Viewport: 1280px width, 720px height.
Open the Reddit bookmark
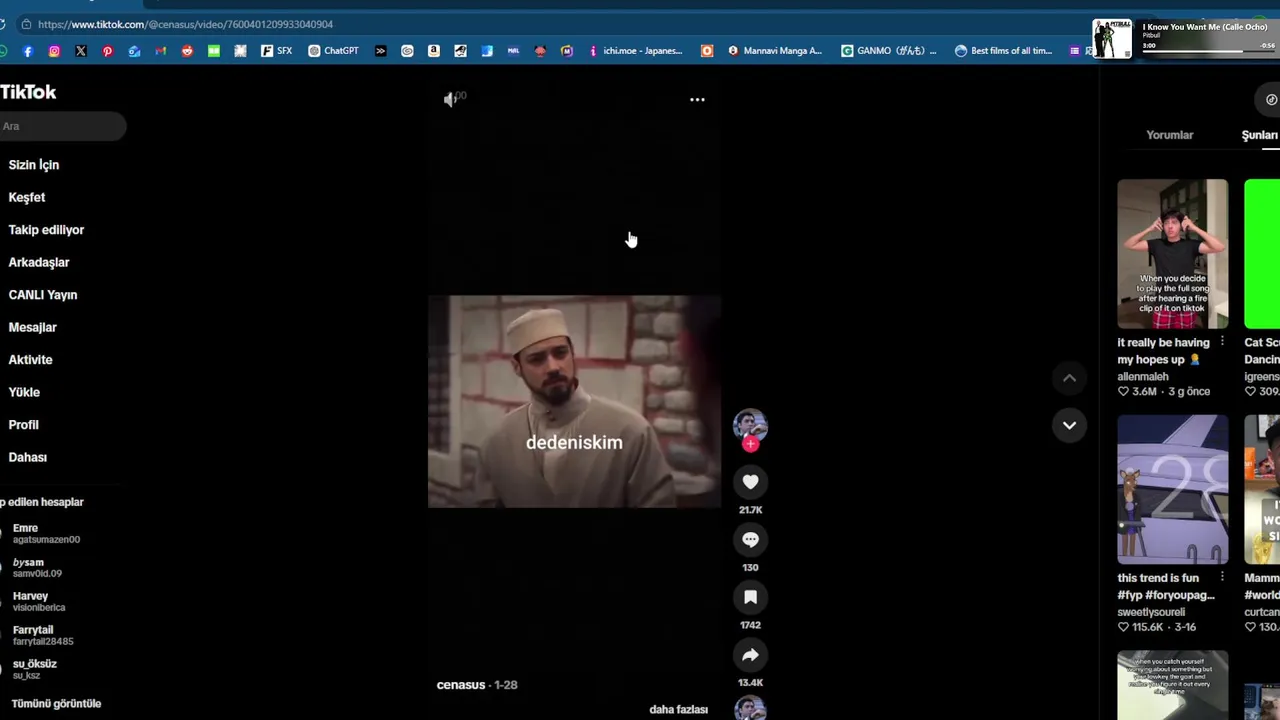pyautogui.click(x=187, y=51)
